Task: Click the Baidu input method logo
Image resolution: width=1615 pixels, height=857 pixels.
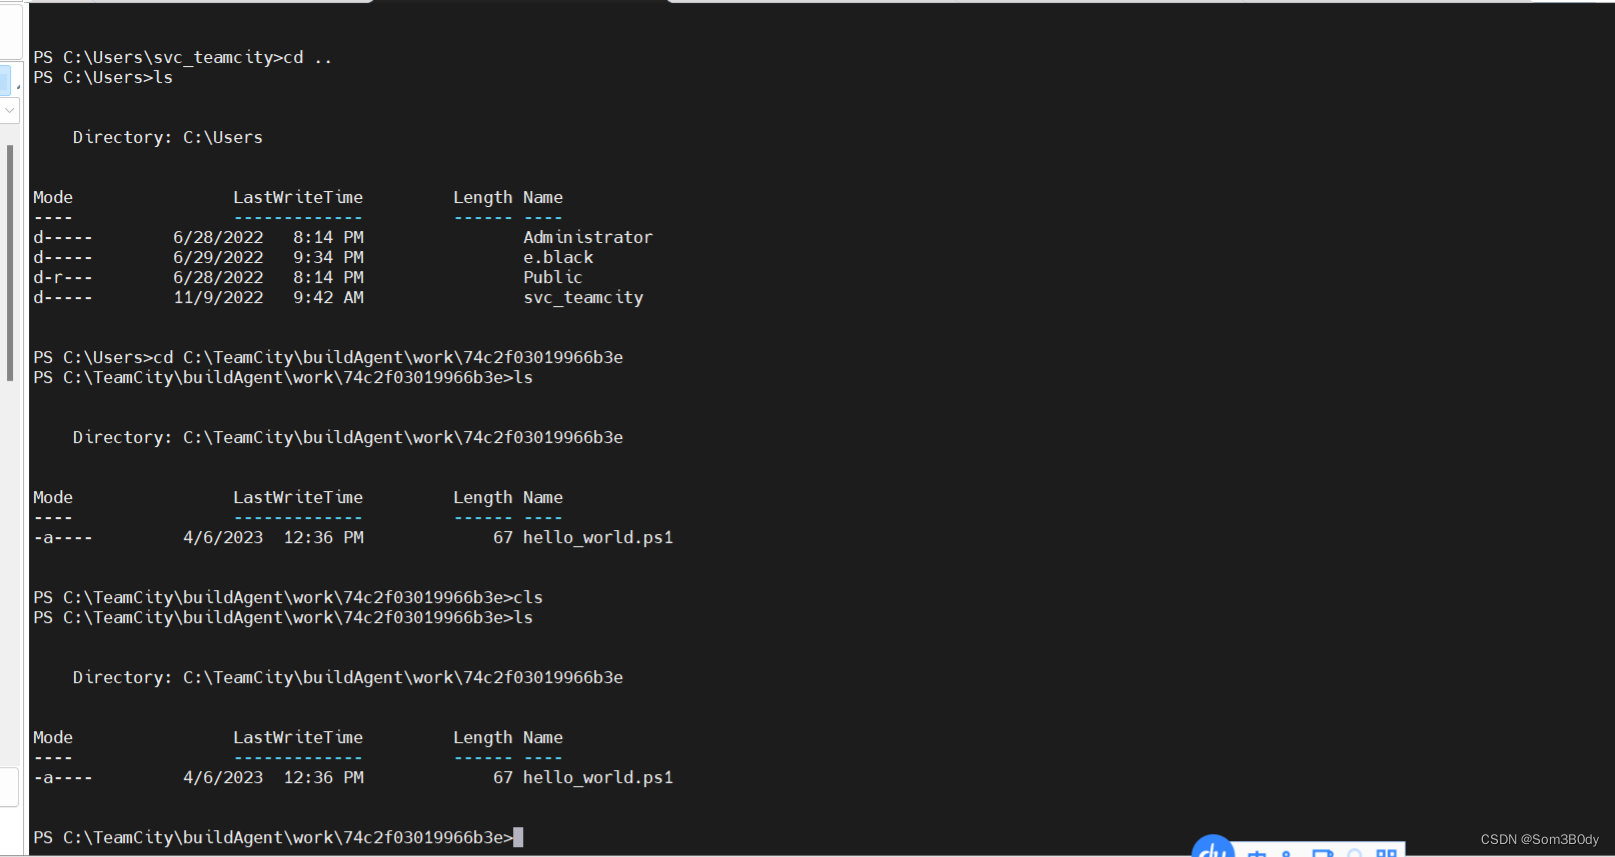Action: tap(1213, 847)
